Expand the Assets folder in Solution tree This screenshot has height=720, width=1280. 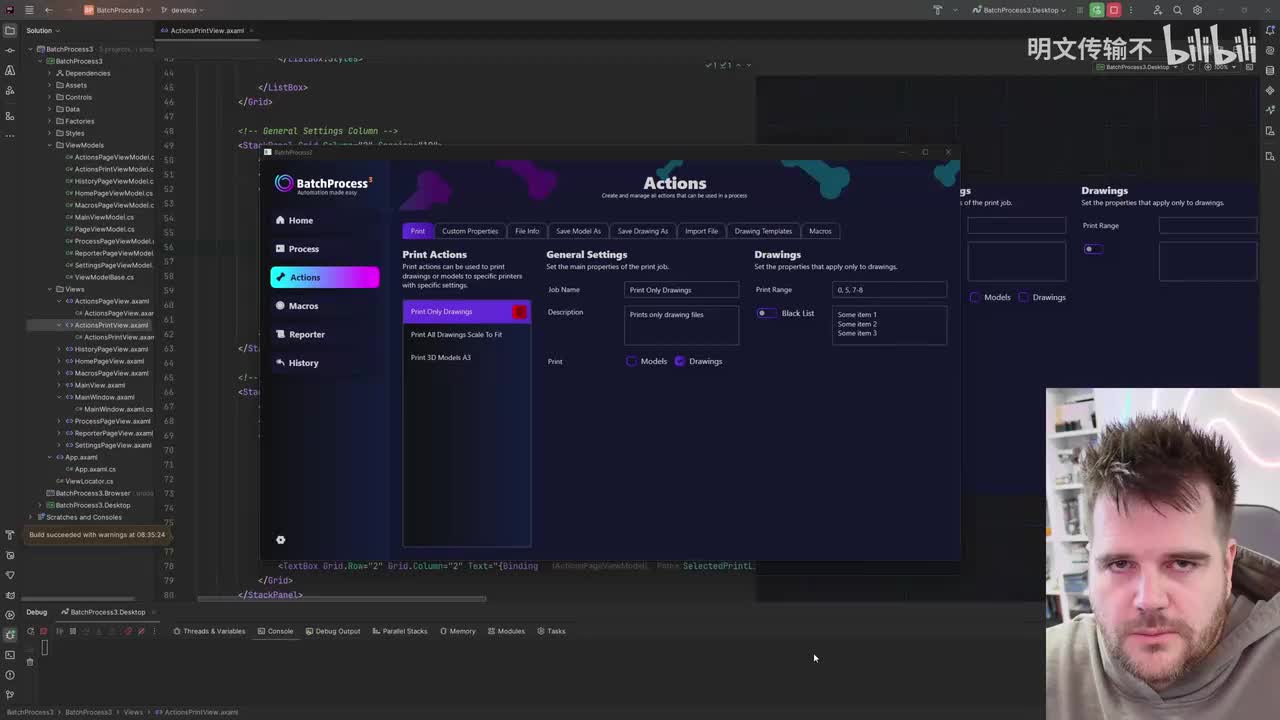(x=49, y=85)
